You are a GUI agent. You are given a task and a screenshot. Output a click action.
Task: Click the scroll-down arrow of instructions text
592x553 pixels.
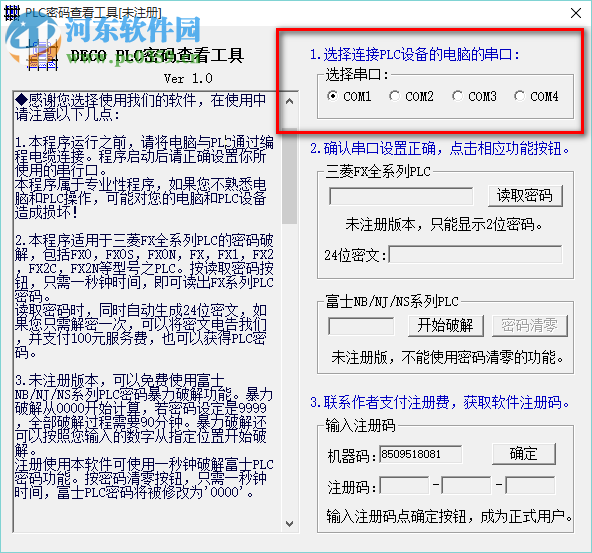290,524
